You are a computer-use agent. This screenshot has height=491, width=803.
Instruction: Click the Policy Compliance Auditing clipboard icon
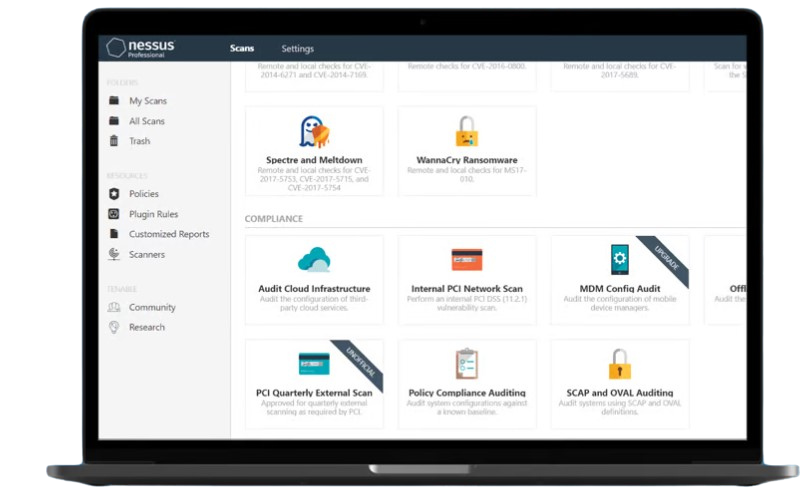467,363
